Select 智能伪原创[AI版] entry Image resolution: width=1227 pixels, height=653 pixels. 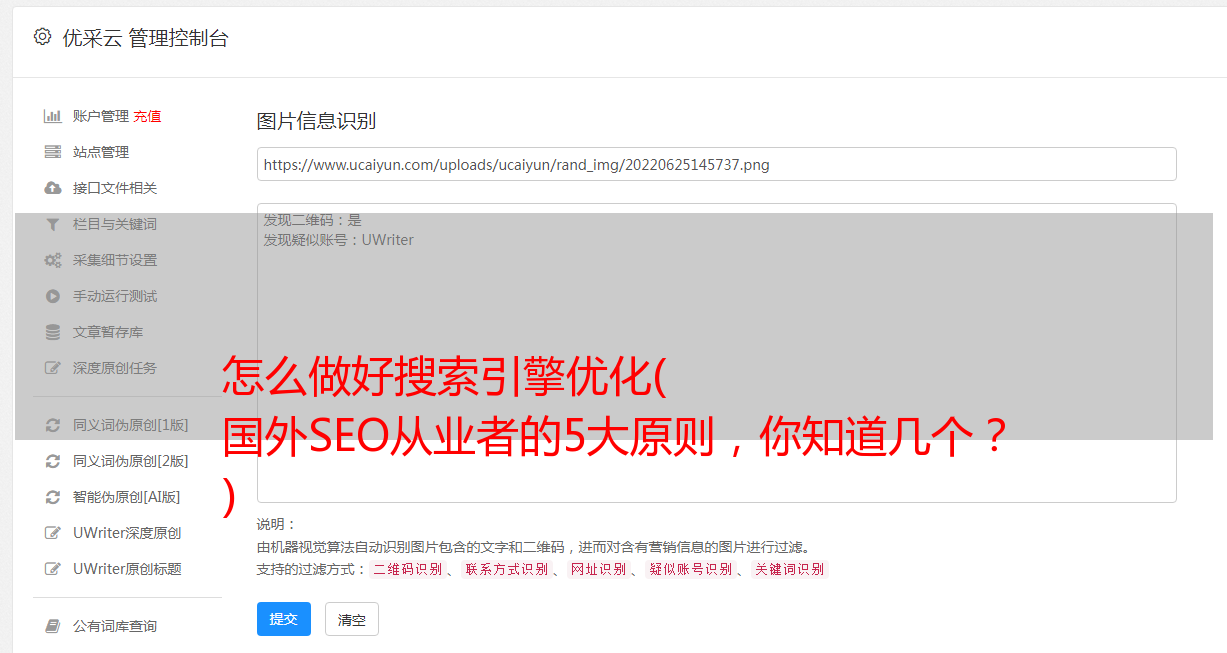[x=127, y=497]
